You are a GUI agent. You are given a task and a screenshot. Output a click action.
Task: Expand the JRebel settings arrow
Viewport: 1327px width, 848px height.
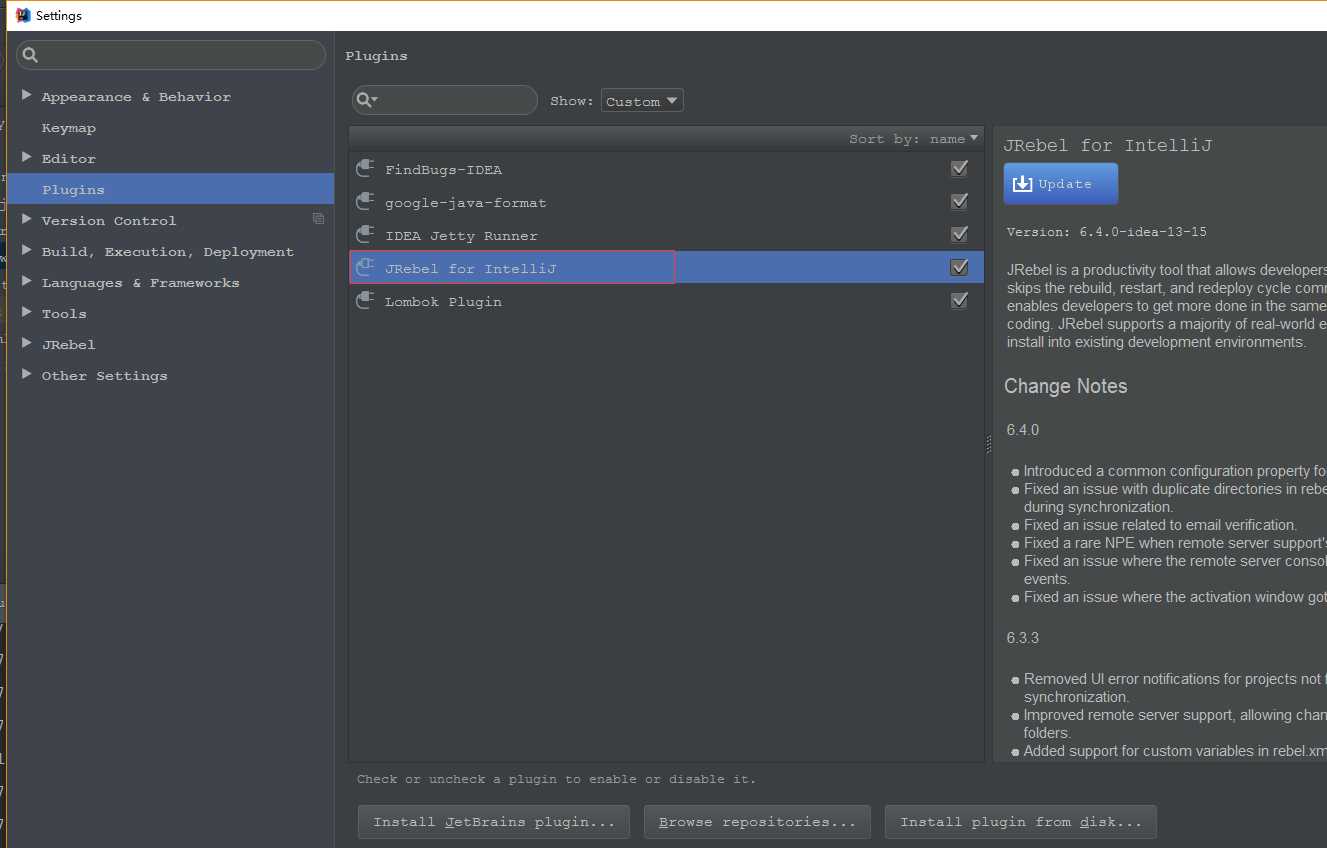pos(27,344)
